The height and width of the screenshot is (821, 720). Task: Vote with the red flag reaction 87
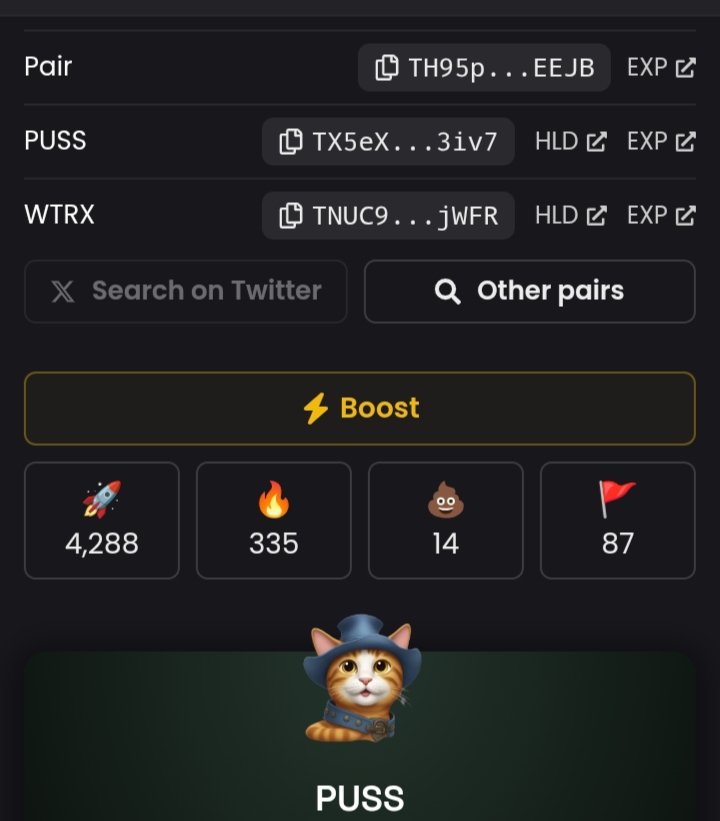click(x=618, y=520)
